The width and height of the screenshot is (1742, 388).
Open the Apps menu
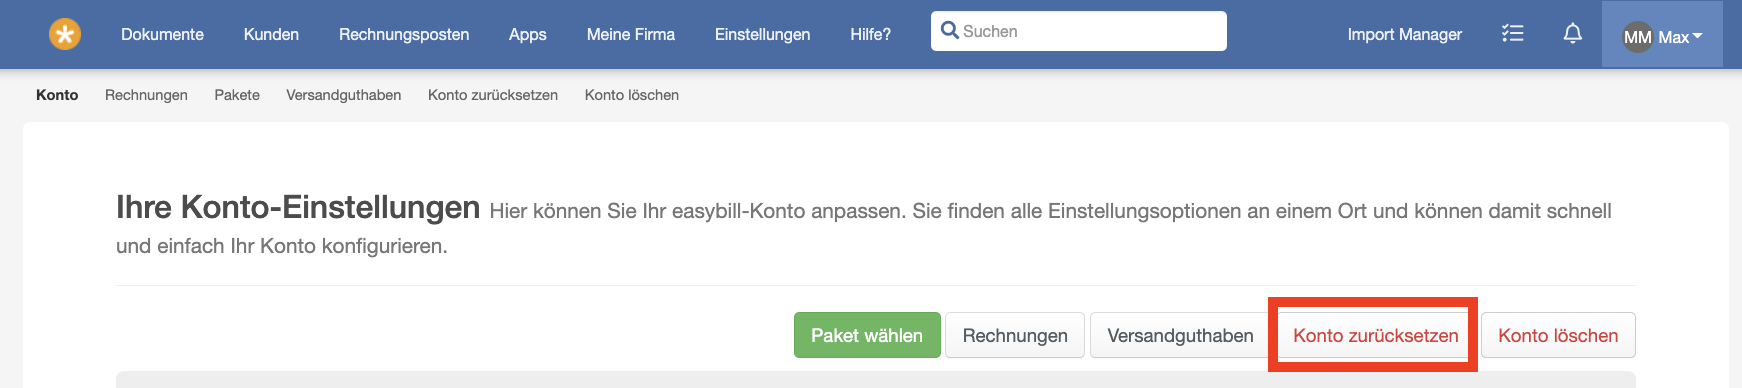coord(527,34)
